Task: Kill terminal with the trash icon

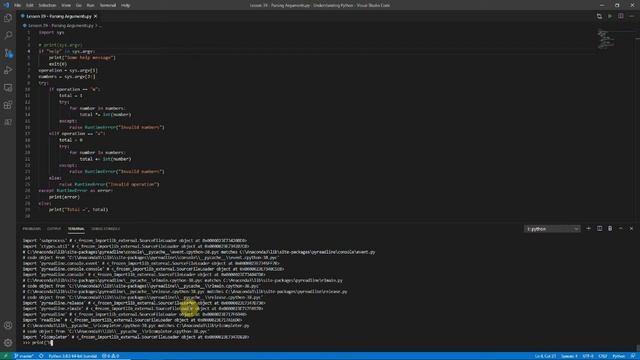Action: pyautogui.click(x=610, y=229)
